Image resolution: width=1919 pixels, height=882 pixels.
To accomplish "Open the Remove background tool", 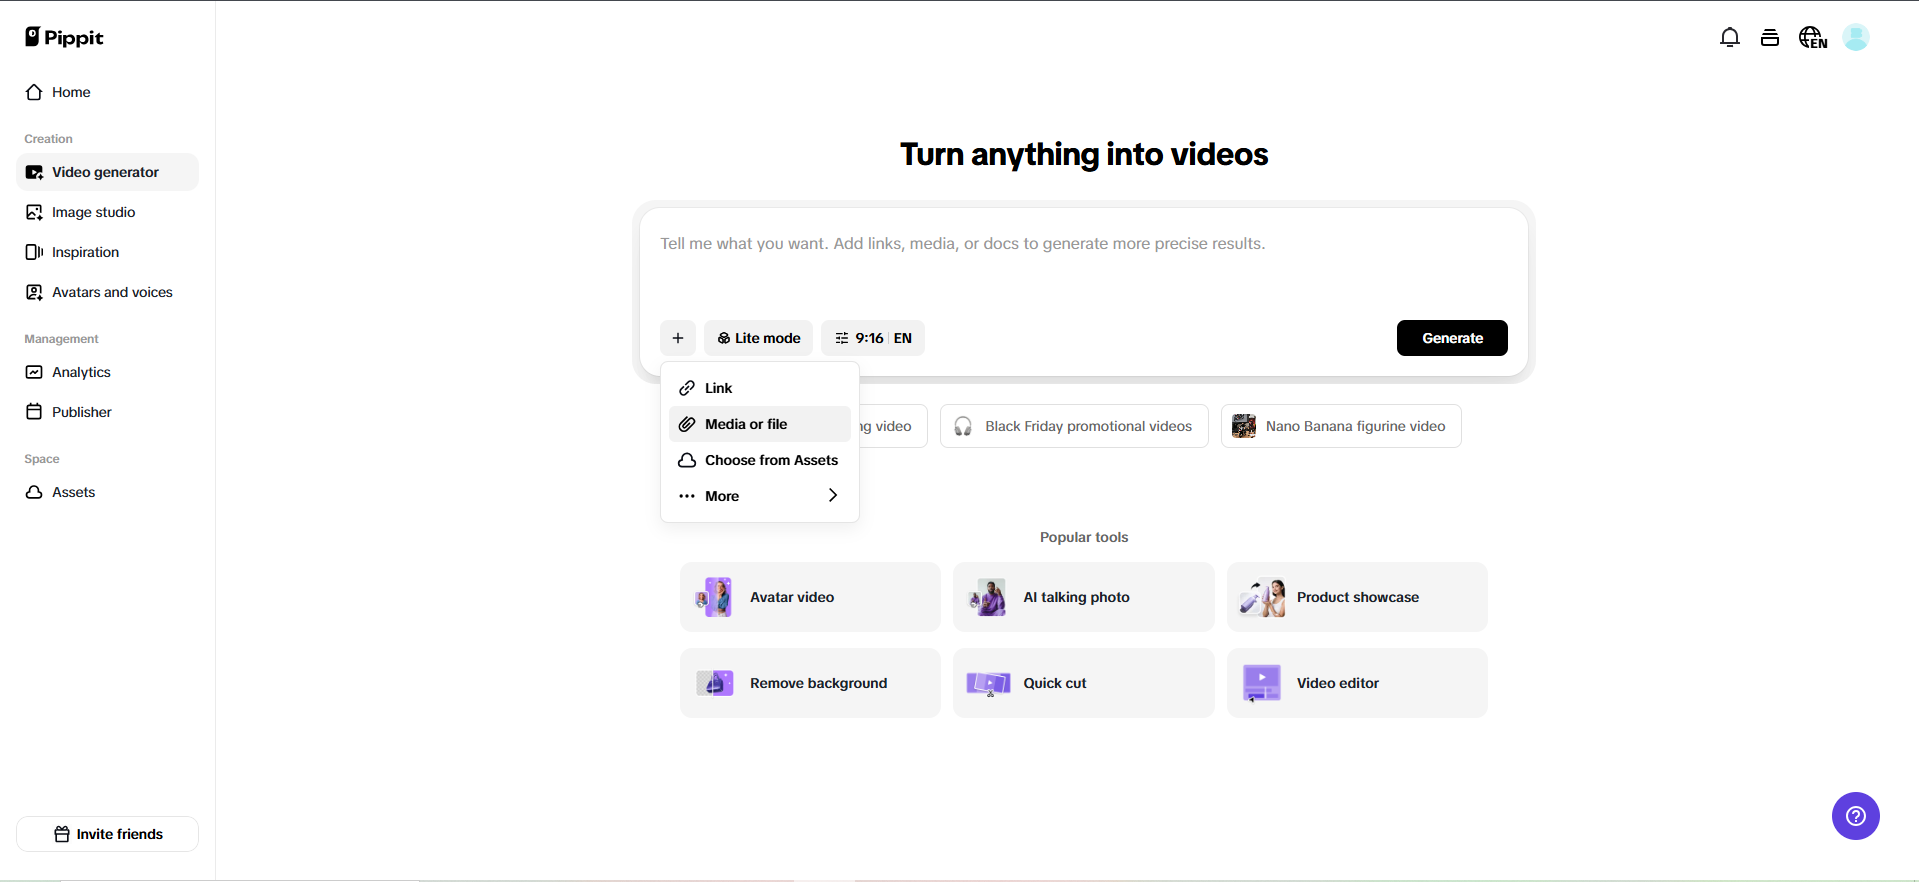I will pos(810,683).
